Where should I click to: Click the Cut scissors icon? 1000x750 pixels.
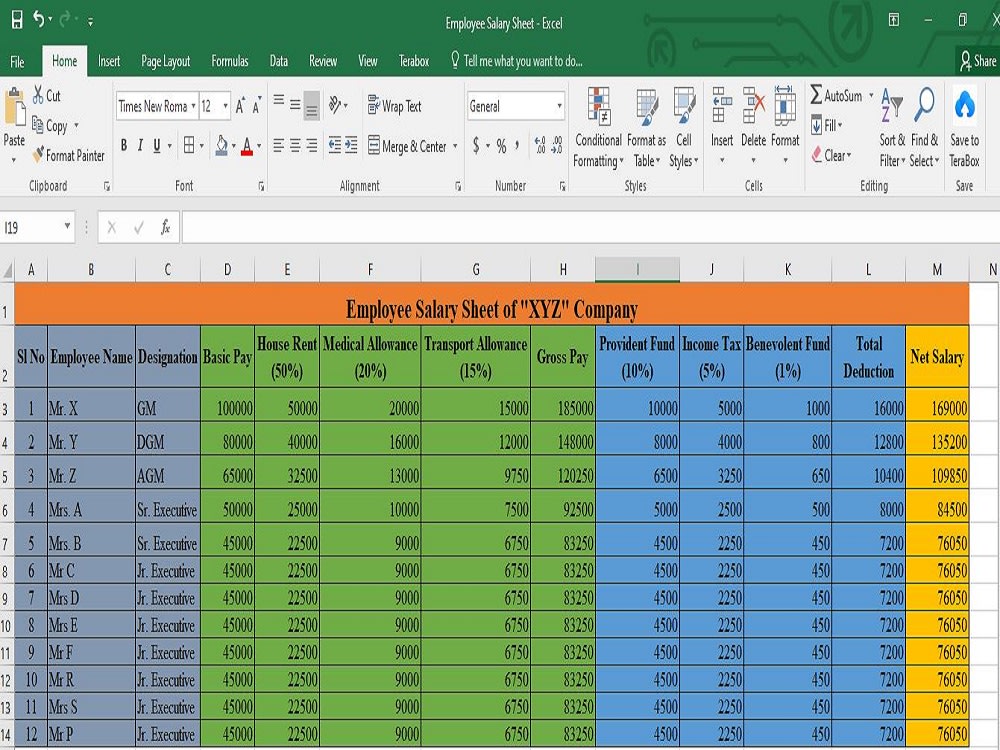(38, 95)
